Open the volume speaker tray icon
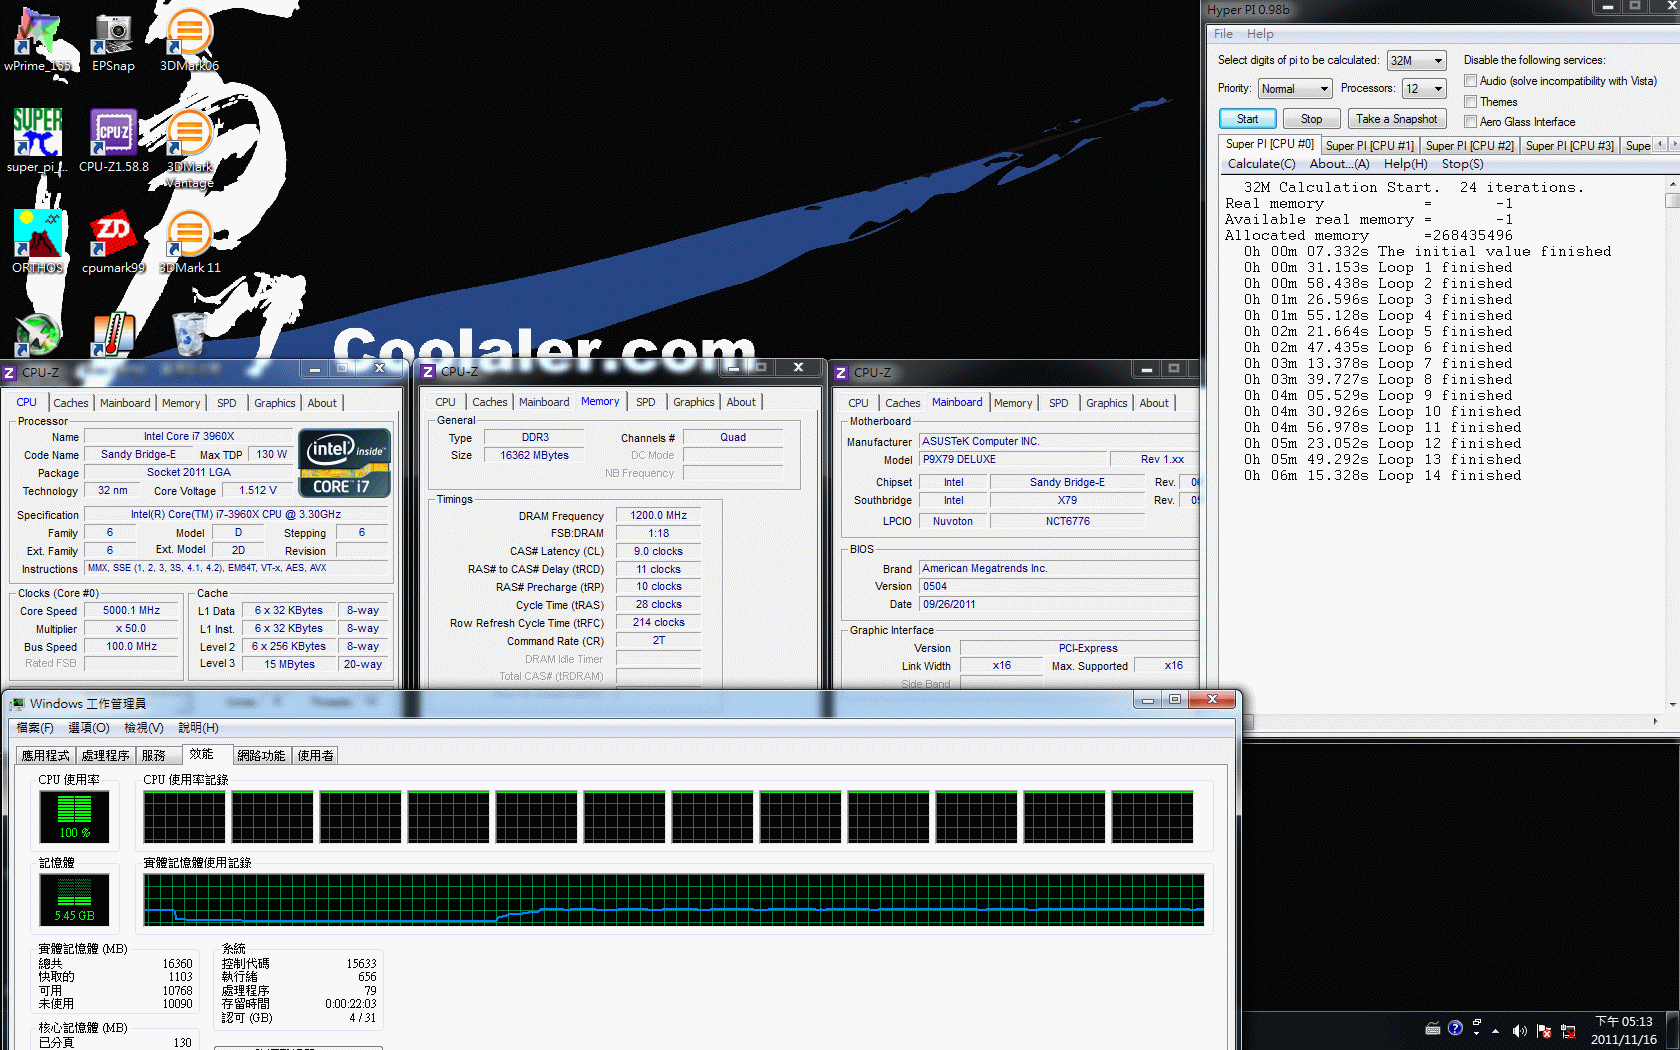The height and width of the screenshot is (1050, 1680). [1519, 1031]
